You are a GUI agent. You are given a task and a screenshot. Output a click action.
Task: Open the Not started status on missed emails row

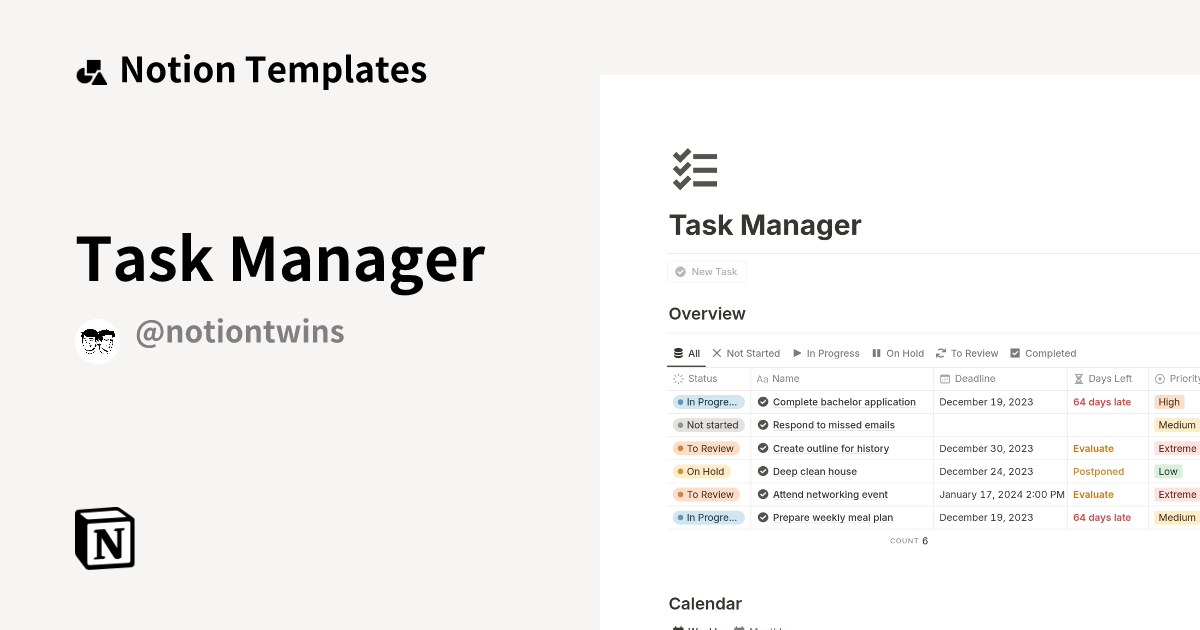click(708, 425)
